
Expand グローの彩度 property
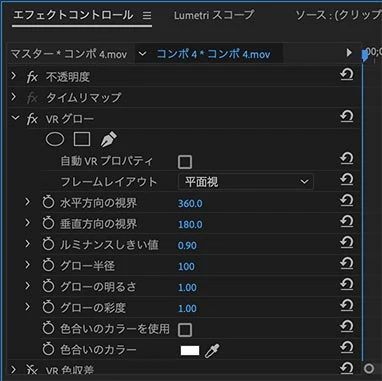pyautogui.click(x=27, y=307)
